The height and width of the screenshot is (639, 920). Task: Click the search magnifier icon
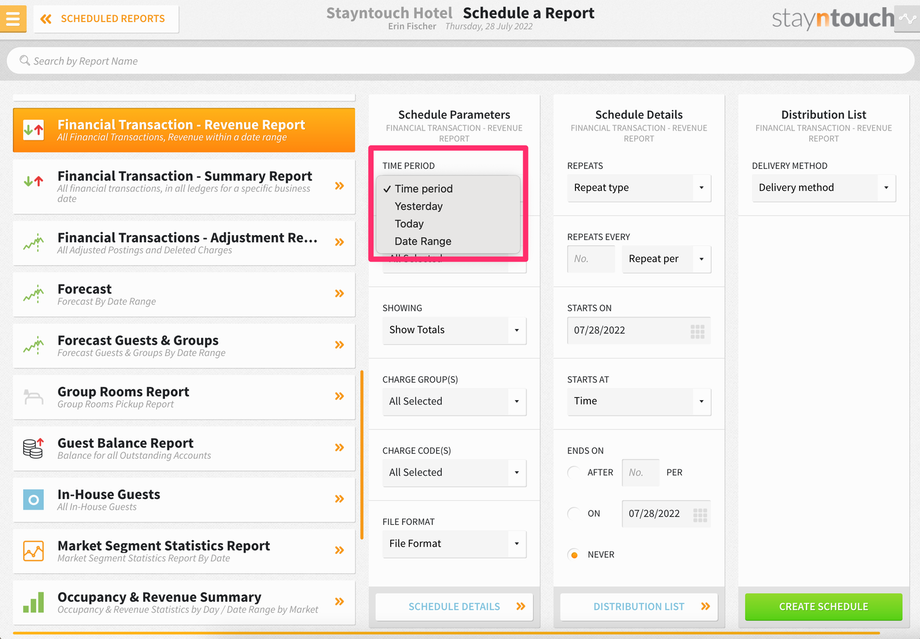click(x=25, y=60)
